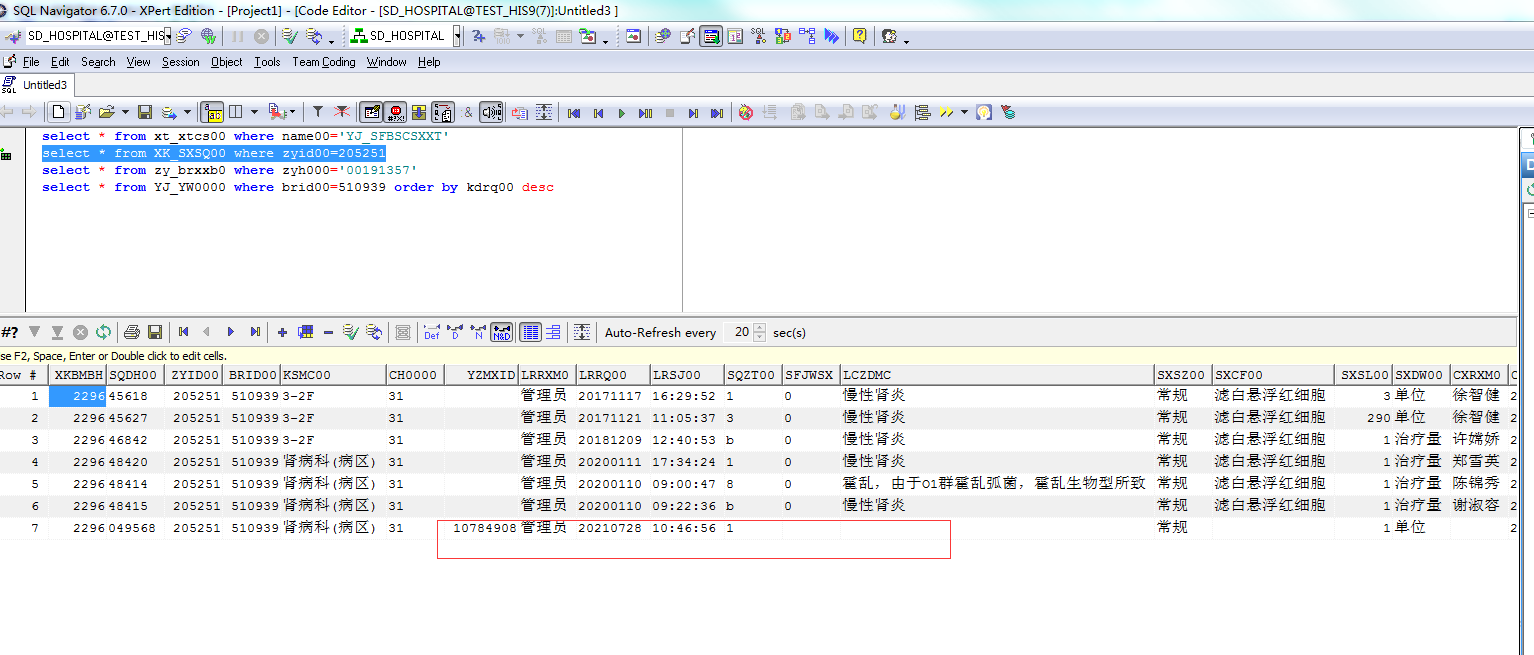Screen dimensions: 1534x655
Task: Go to first record in results grid
Action: click(x=183, y=332)
